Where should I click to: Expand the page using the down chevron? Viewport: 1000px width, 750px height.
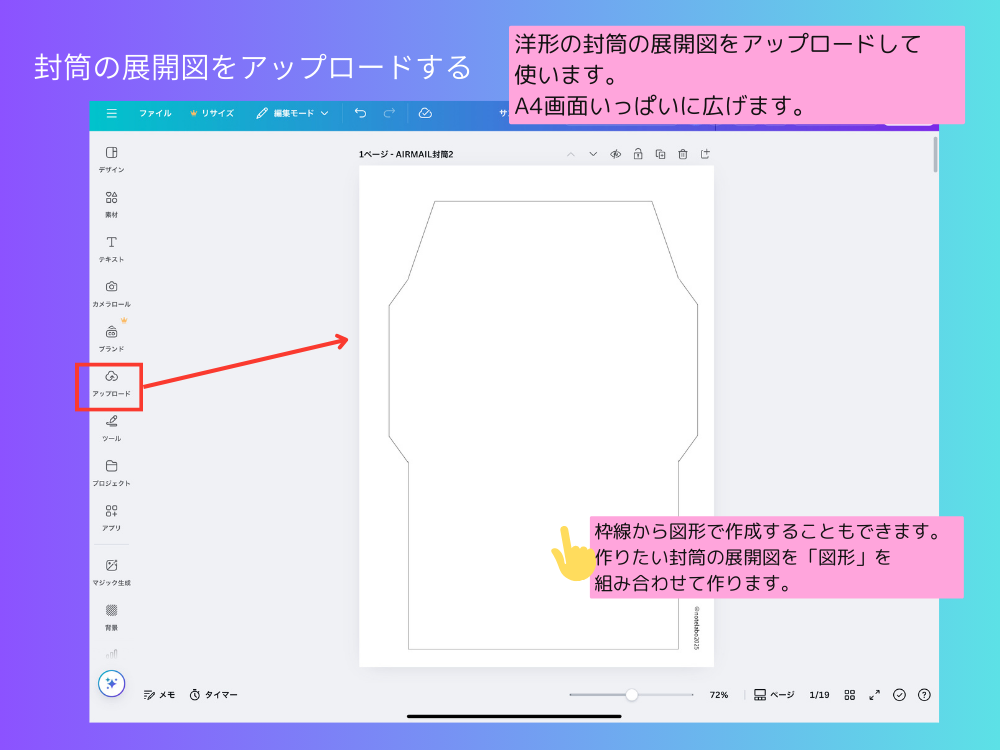(591, 154)
